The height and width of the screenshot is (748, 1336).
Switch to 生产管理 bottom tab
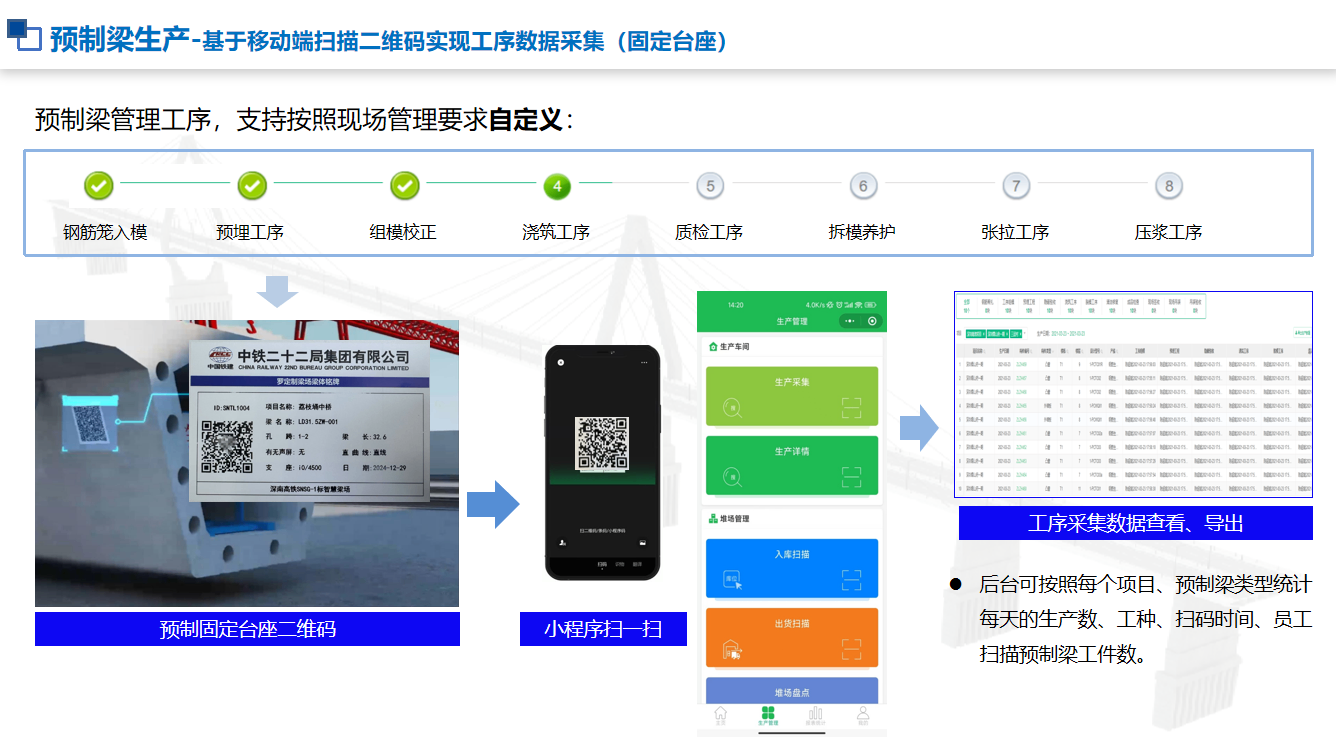(768, 715)
